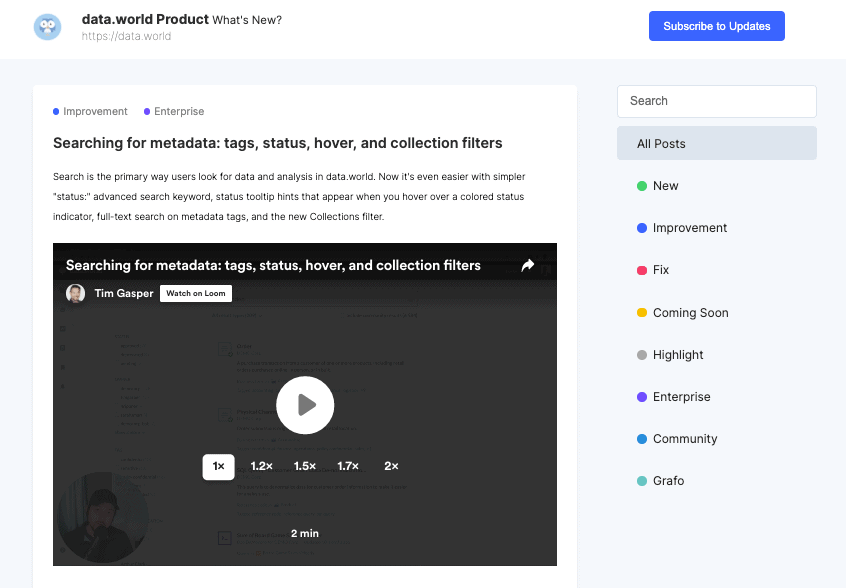Click the video title text overlay

click(x=273, y=265)
